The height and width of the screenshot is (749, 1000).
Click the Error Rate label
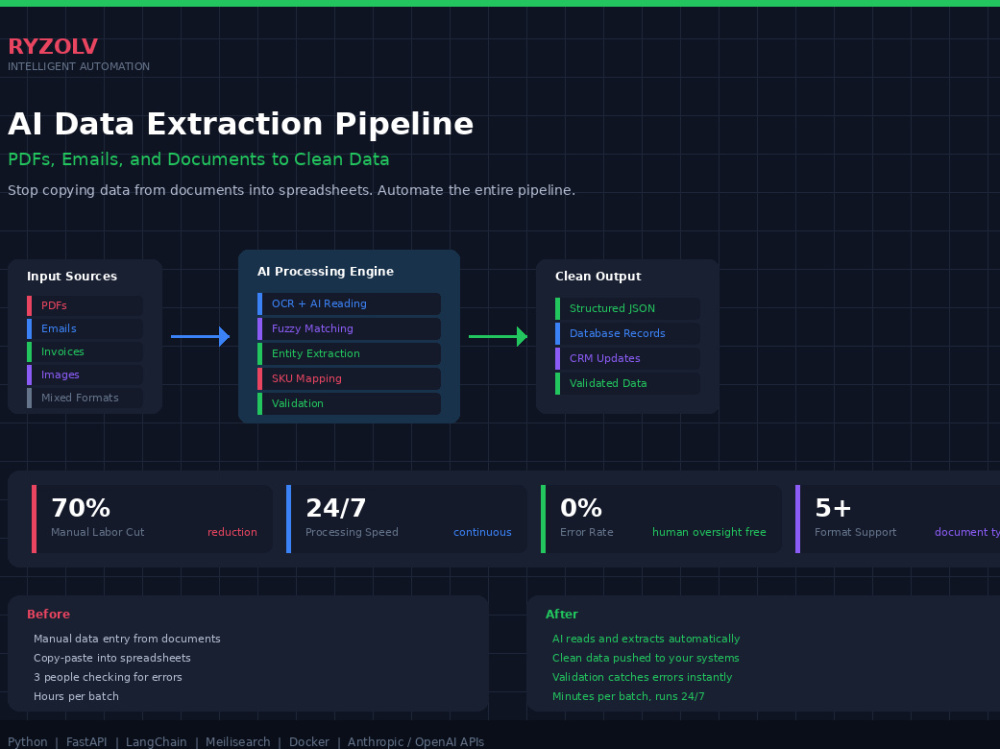coord(587,532)
